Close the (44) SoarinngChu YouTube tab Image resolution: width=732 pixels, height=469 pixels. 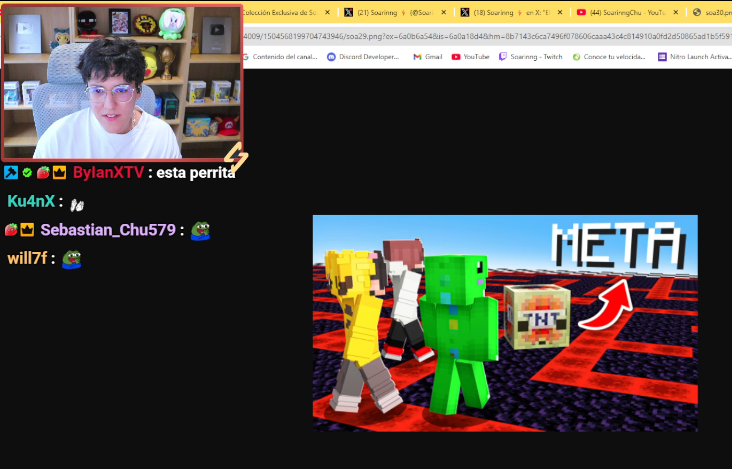(x=676, y=13)
